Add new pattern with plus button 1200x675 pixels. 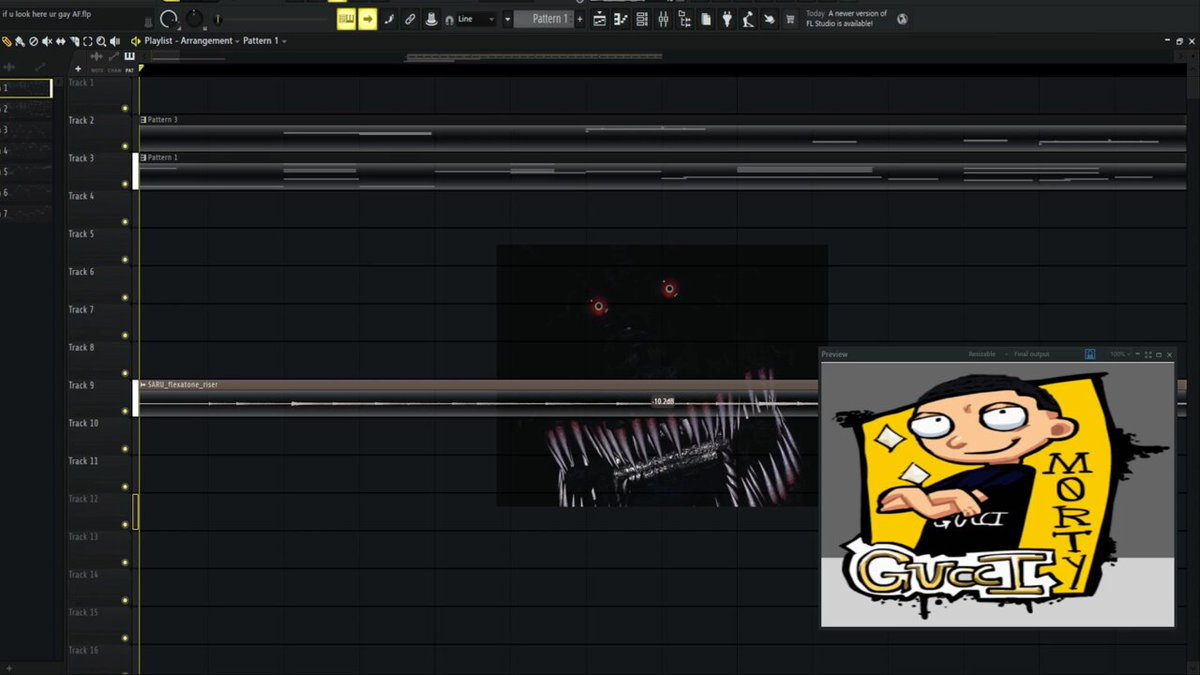pyautogui.click(x=580, y=19)
